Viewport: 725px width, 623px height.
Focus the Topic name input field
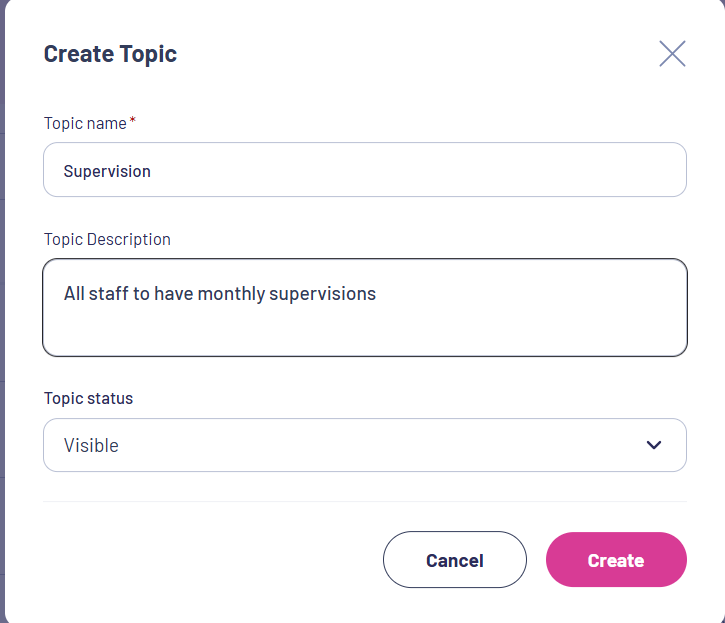pos(365,170)
